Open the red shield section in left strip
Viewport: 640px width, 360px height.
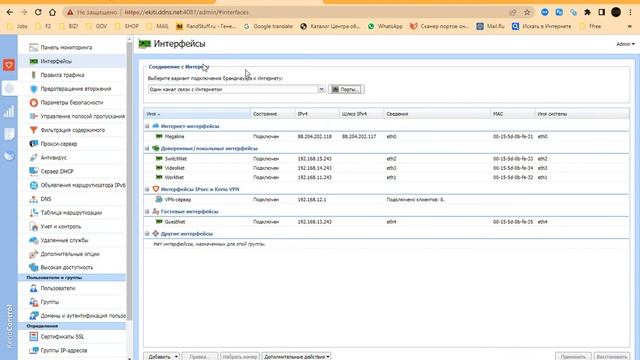pyautogui.click(x=9, y=65)
